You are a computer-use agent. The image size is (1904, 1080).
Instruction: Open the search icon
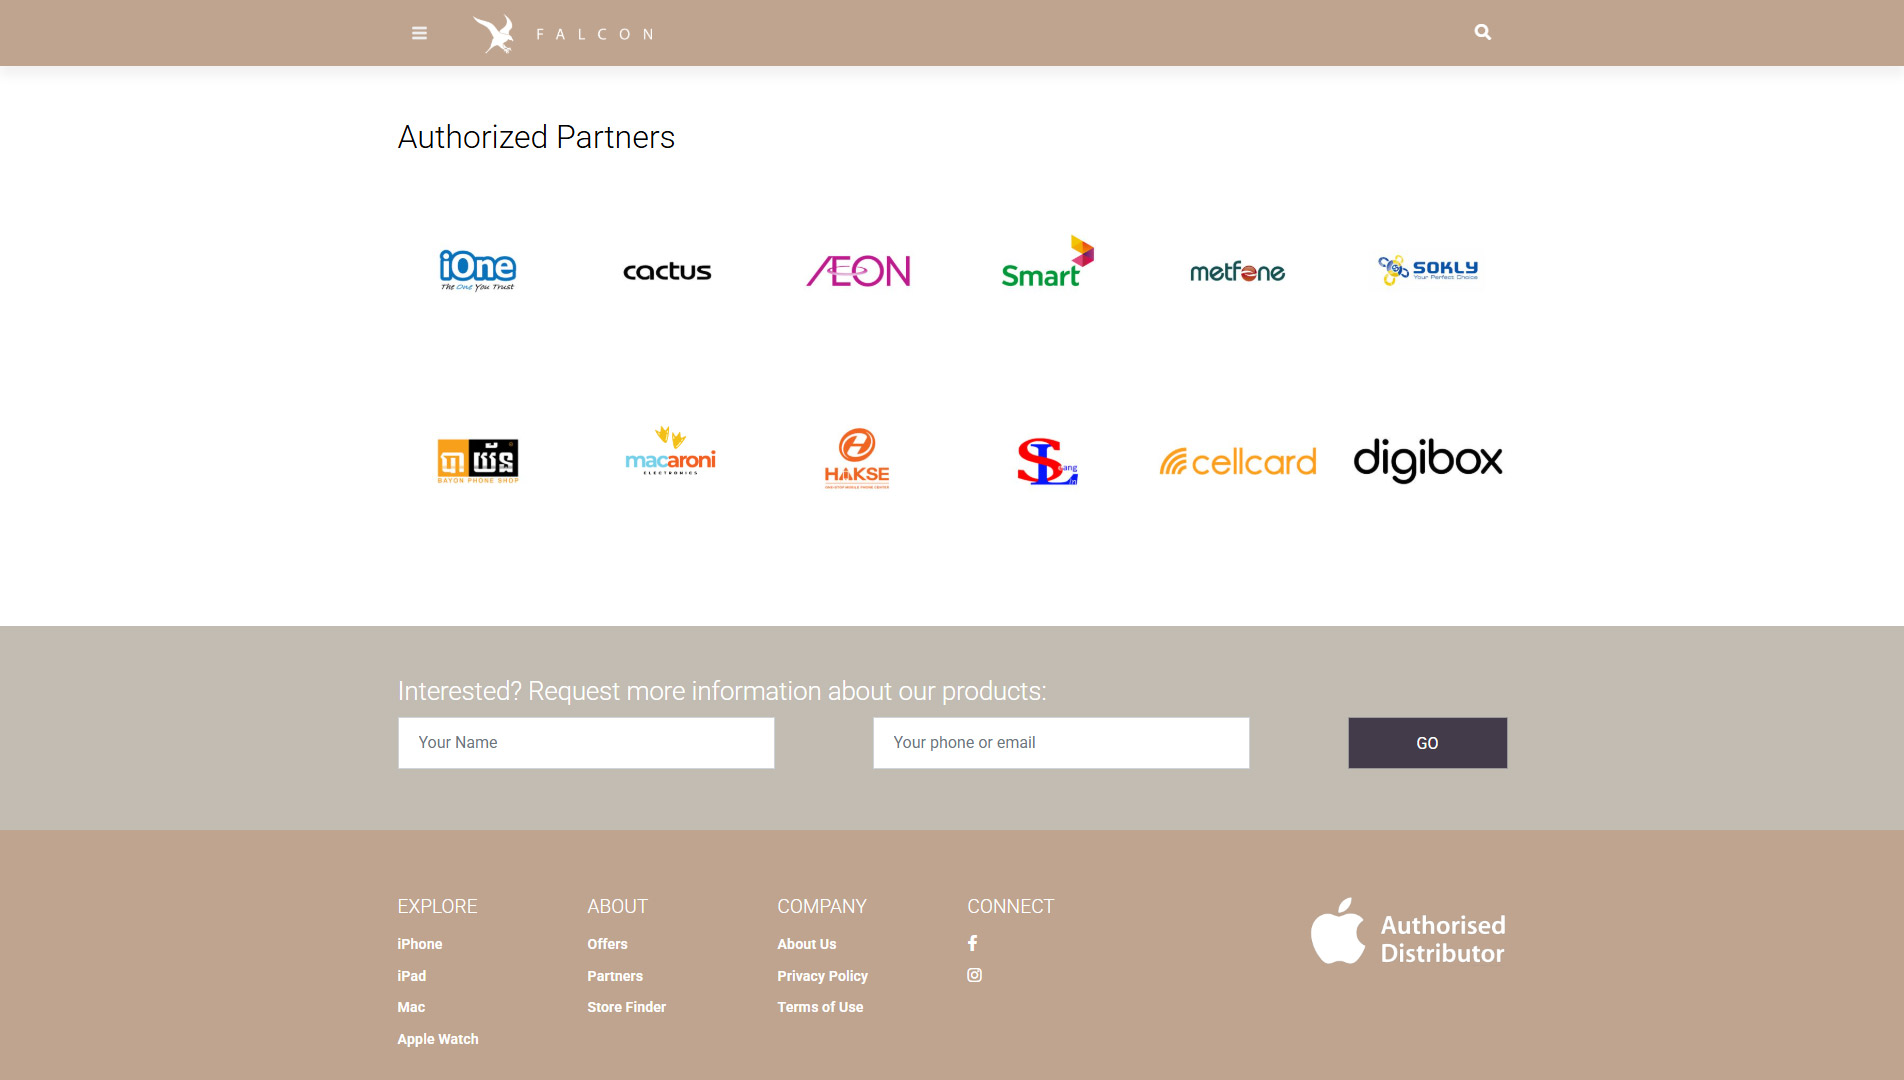pyautogui.click(x=1481, y=32)
